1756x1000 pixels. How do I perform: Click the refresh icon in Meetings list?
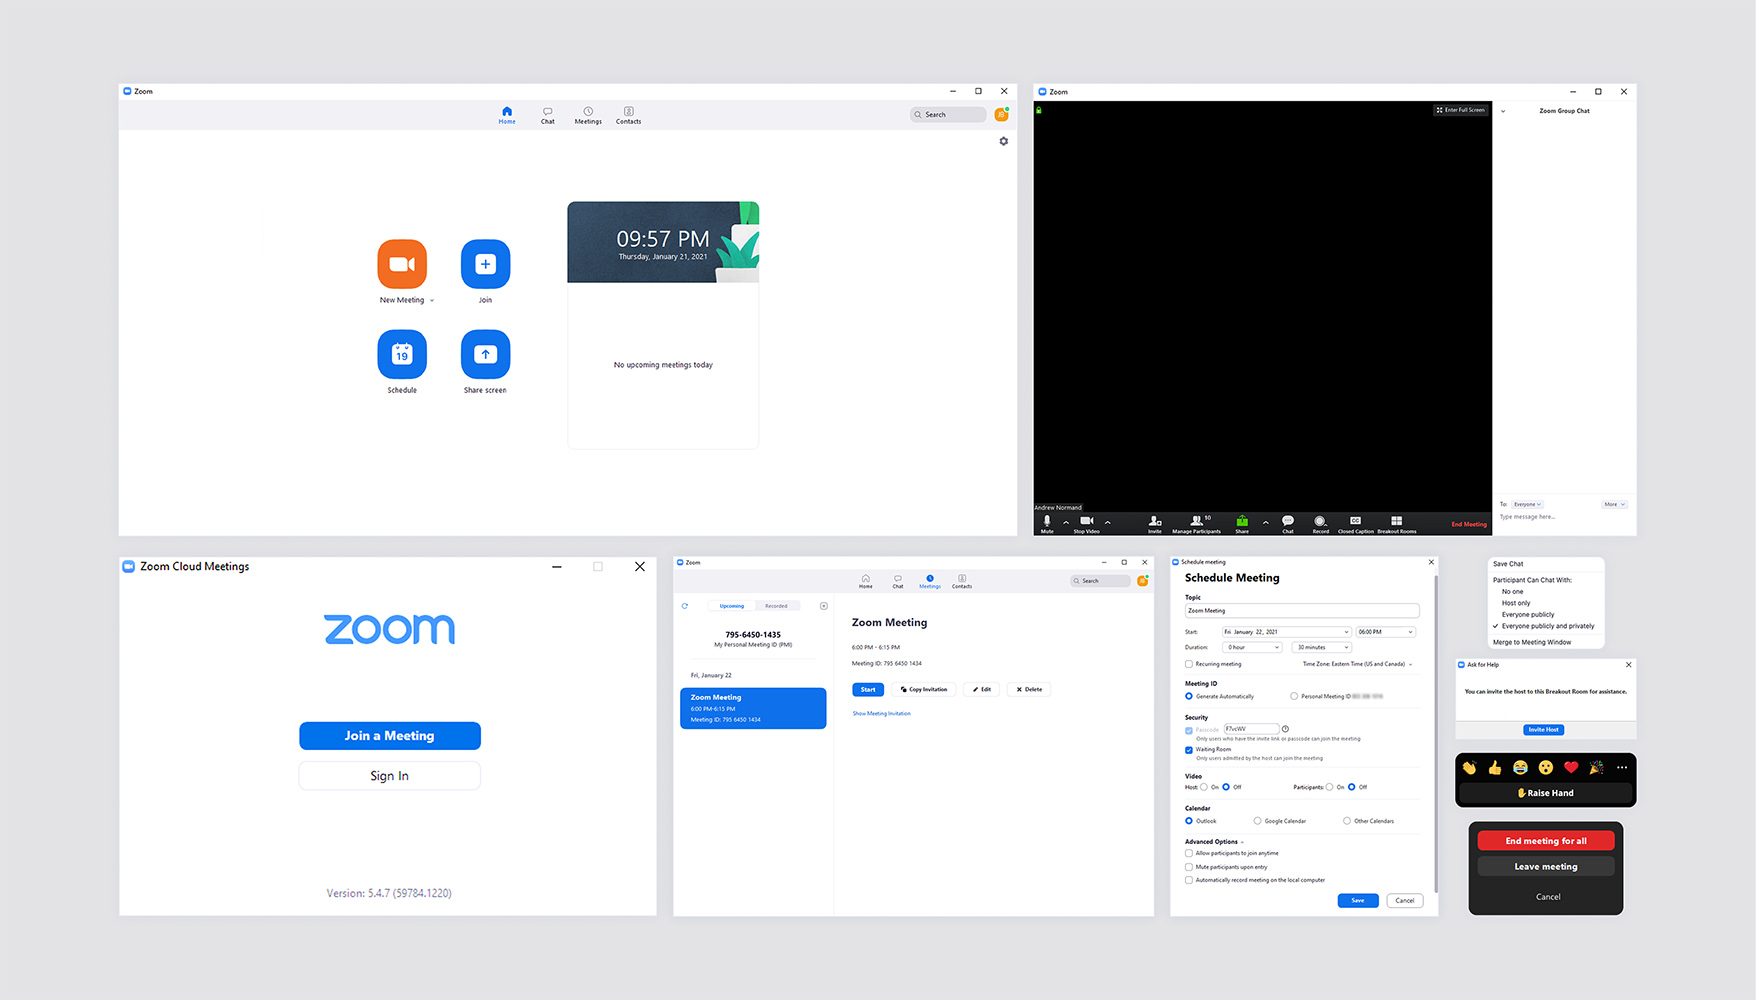tap(685, 606)
